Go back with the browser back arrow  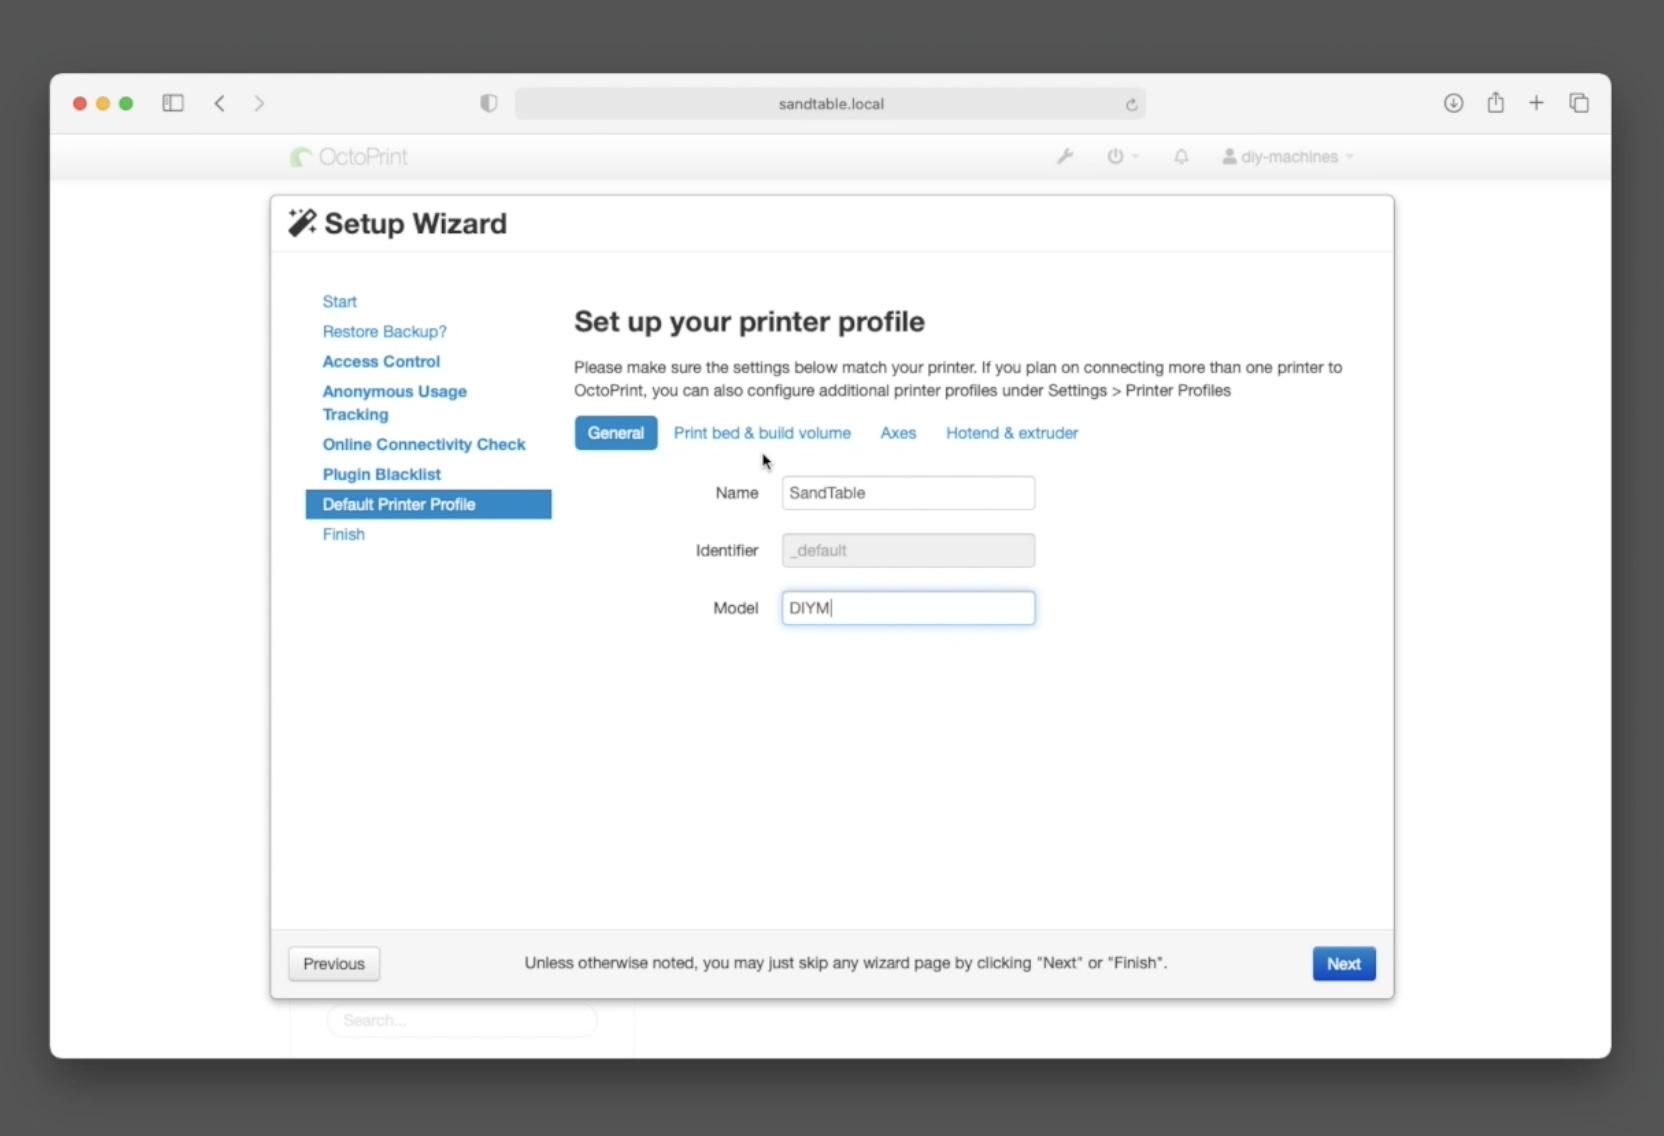(219, 103)
